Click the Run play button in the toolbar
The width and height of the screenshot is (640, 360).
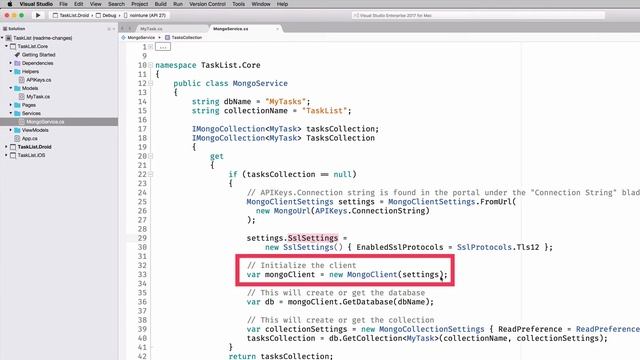tap(38, 15)
